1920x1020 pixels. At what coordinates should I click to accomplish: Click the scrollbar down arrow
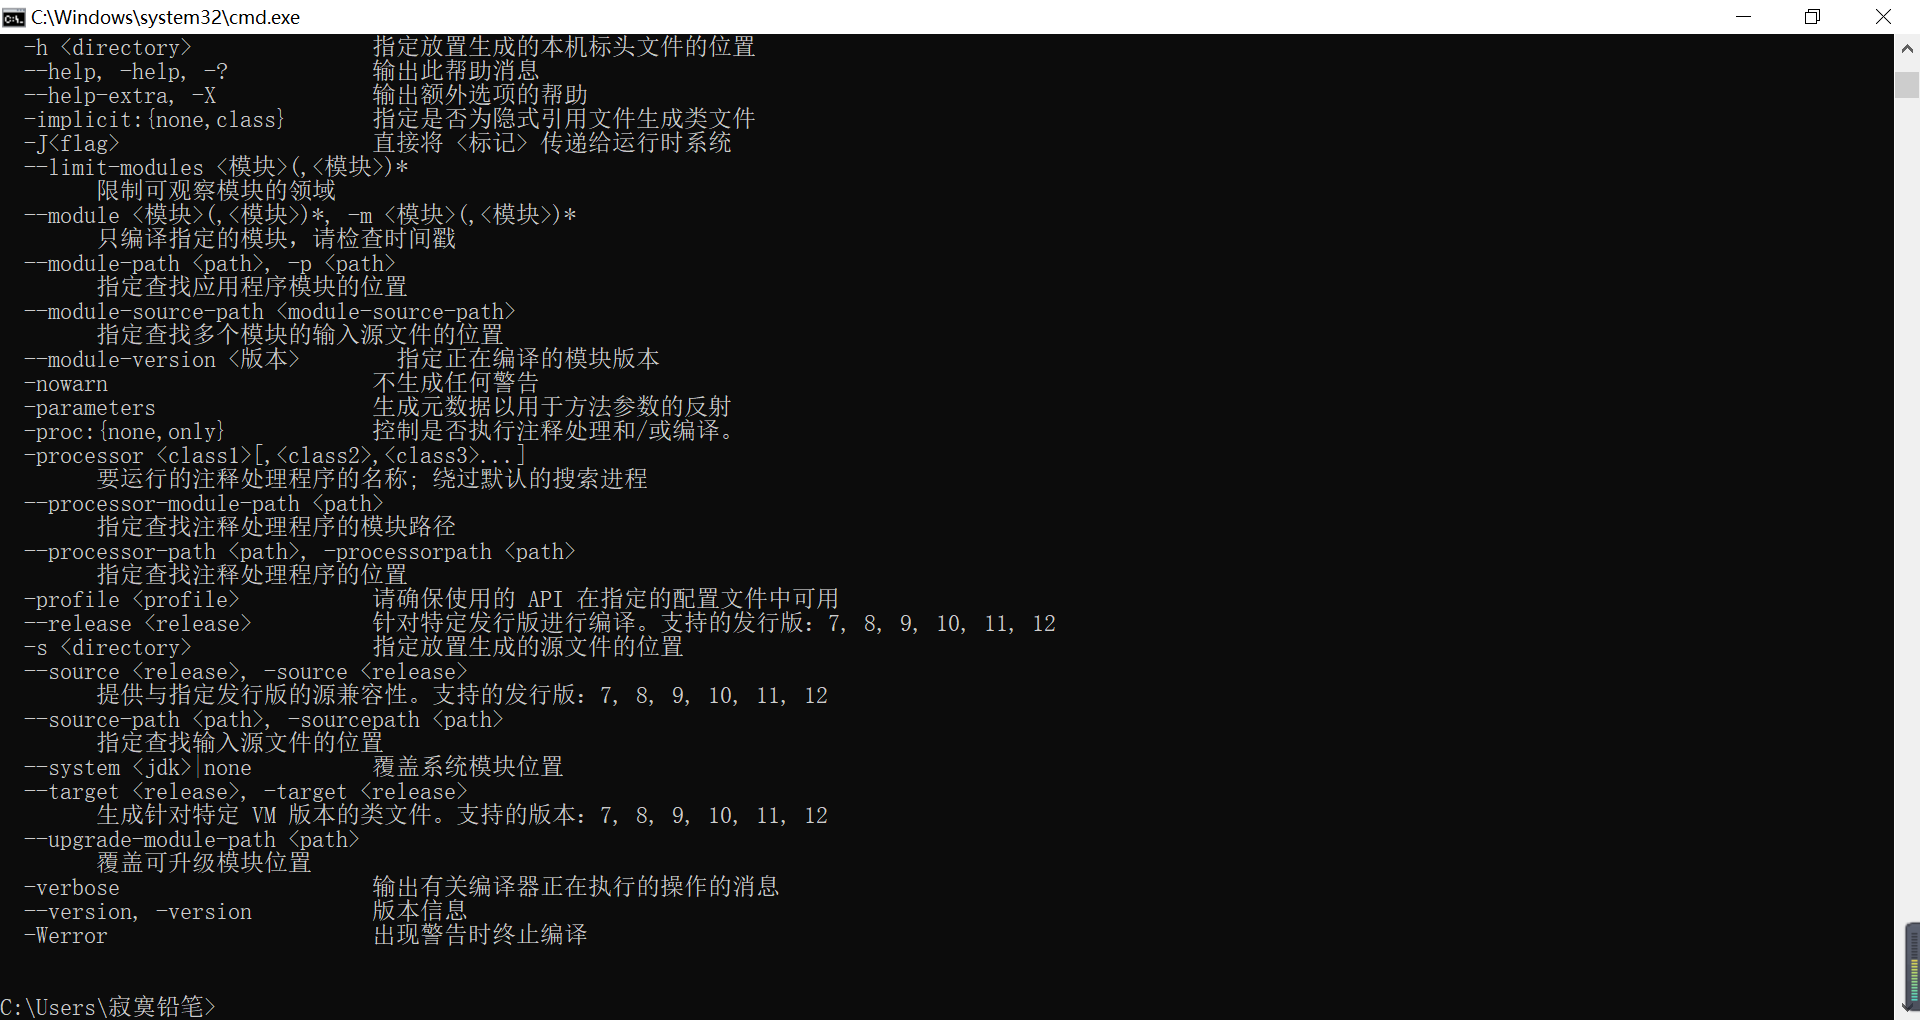1907,1008
